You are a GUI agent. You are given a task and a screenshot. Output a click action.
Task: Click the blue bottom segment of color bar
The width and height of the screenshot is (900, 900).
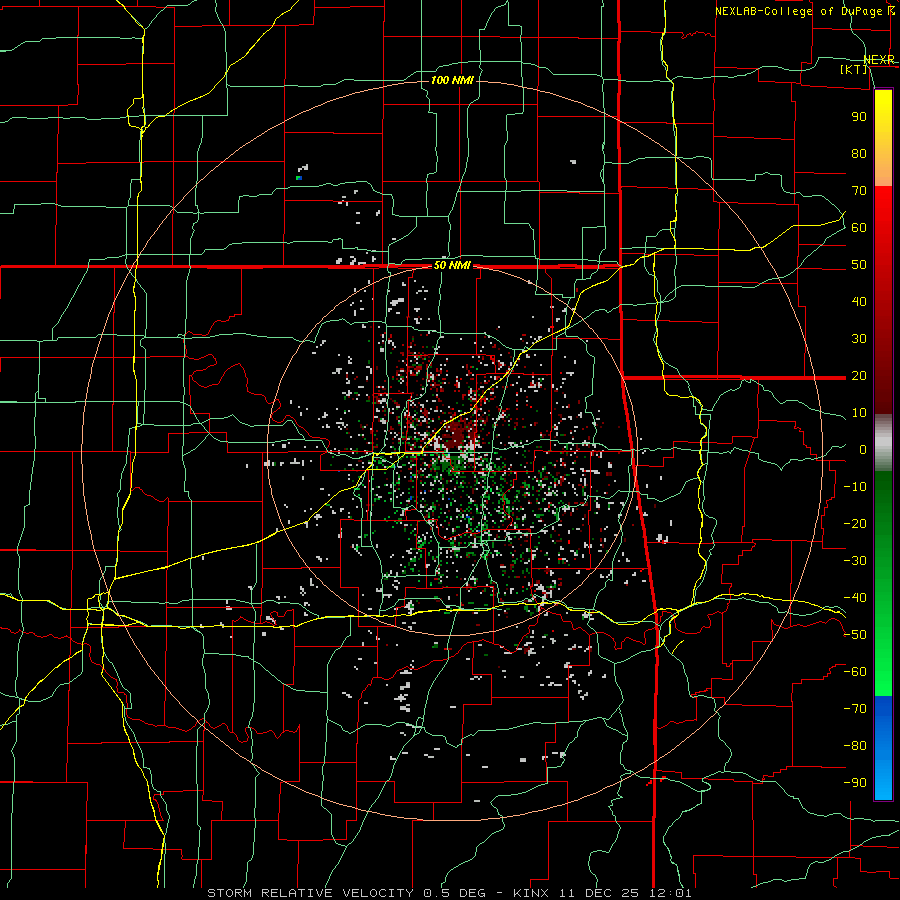tap(883, 748)
